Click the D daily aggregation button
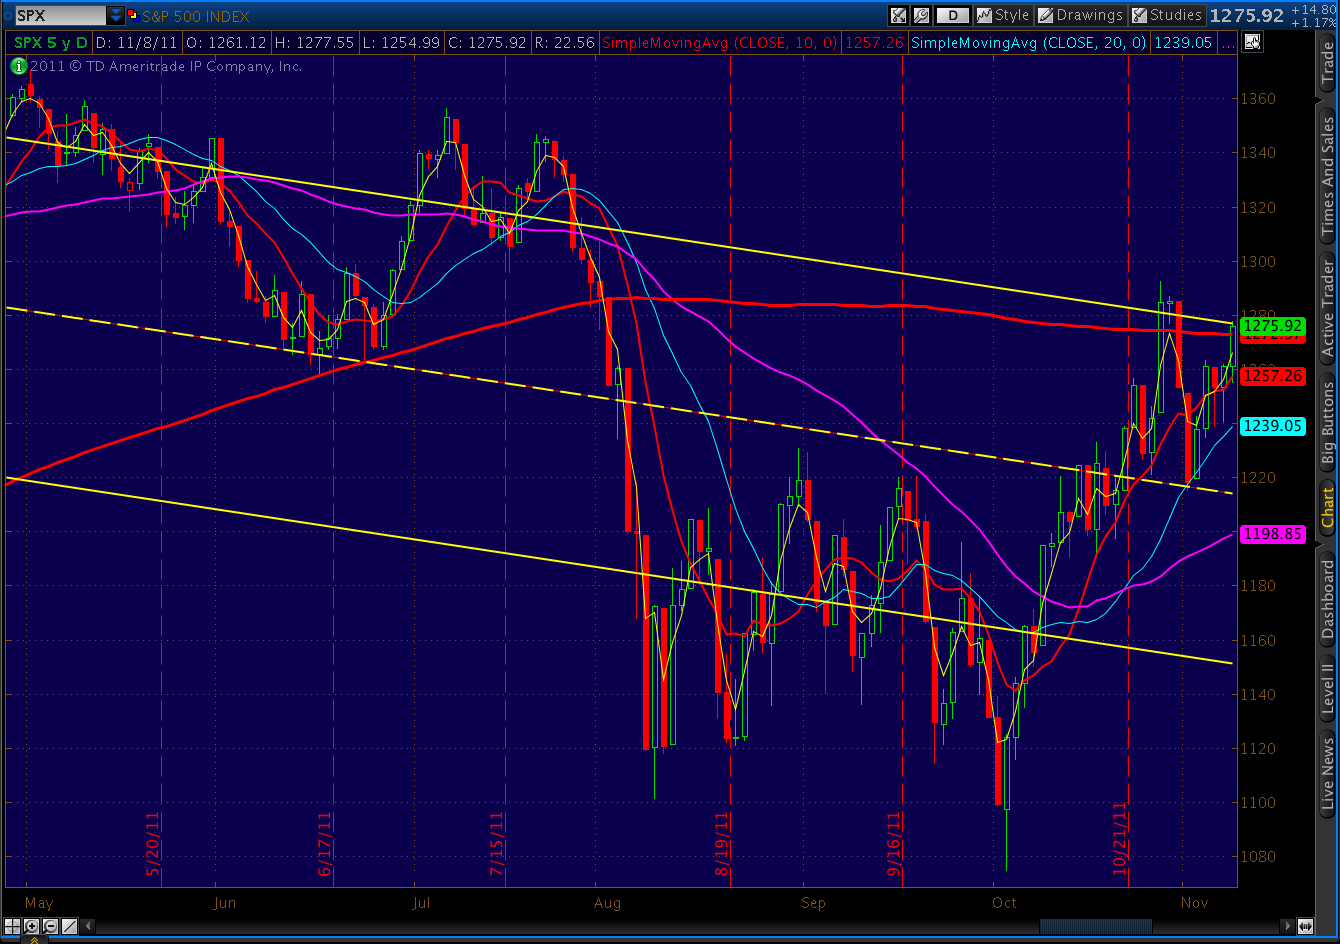 (954, 15)
